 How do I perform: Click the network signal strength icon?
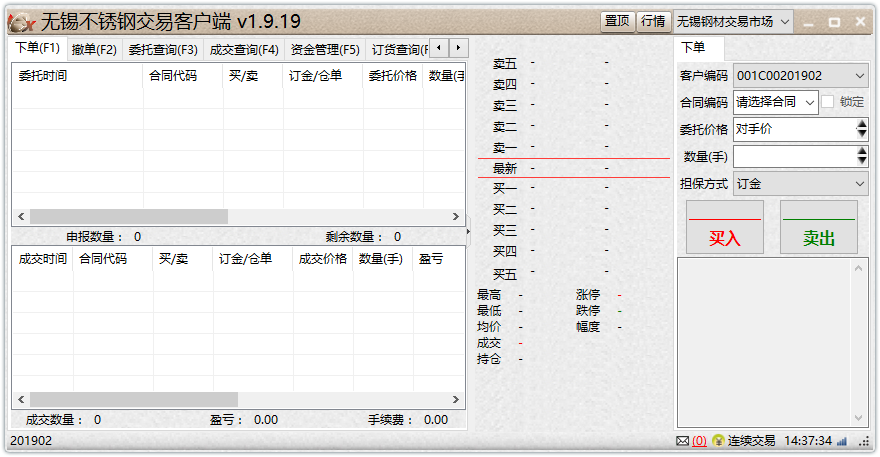(841, 441)
